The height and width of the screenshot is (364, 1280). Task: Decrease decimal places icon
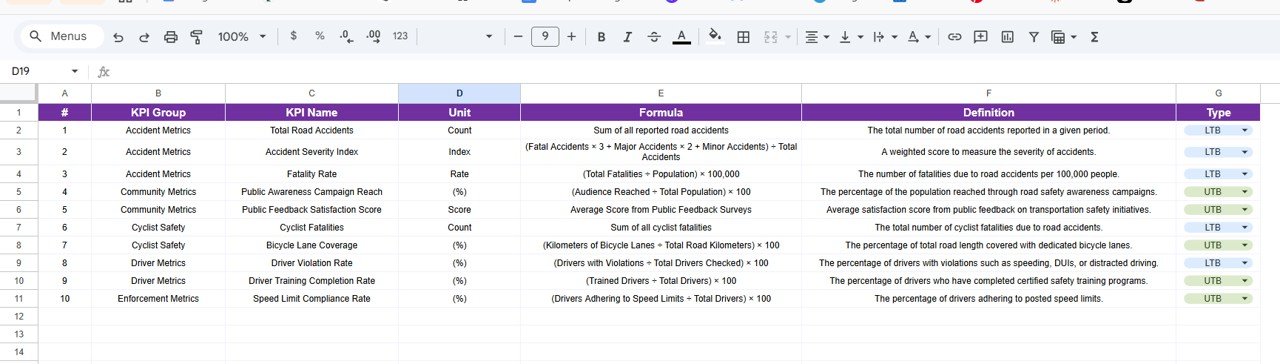(x=347, y=36)
